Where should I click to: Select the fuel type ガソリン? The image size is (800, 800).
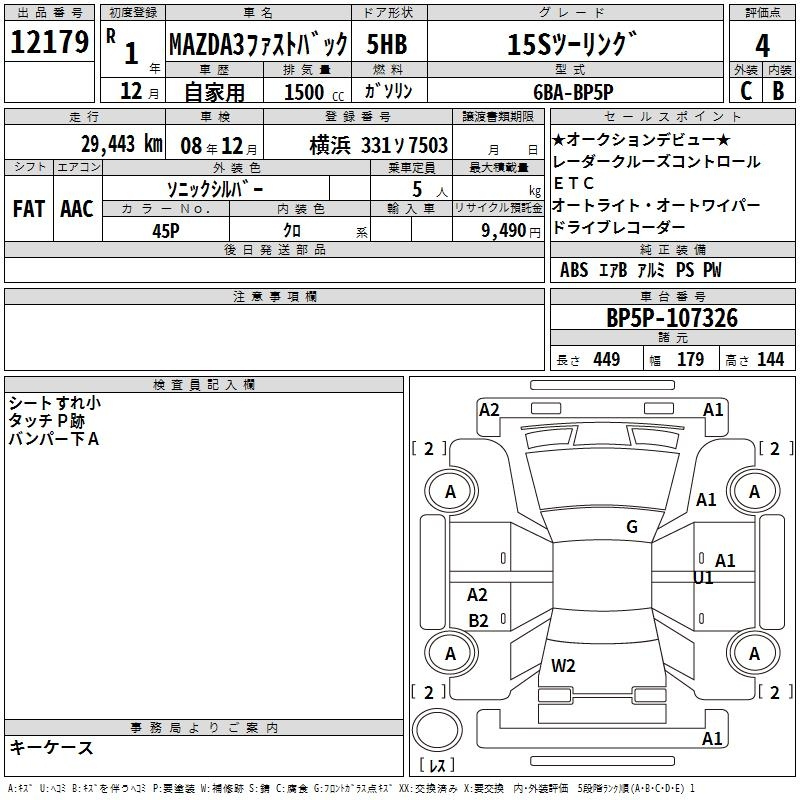click(x=388, y=91)
